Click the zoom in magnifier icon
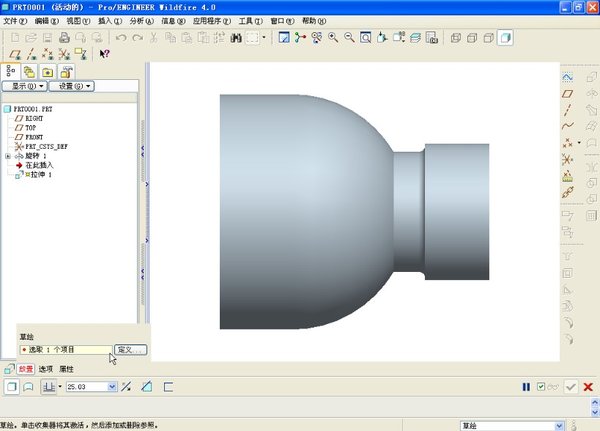Screen dimensions: 600x431 333,38
